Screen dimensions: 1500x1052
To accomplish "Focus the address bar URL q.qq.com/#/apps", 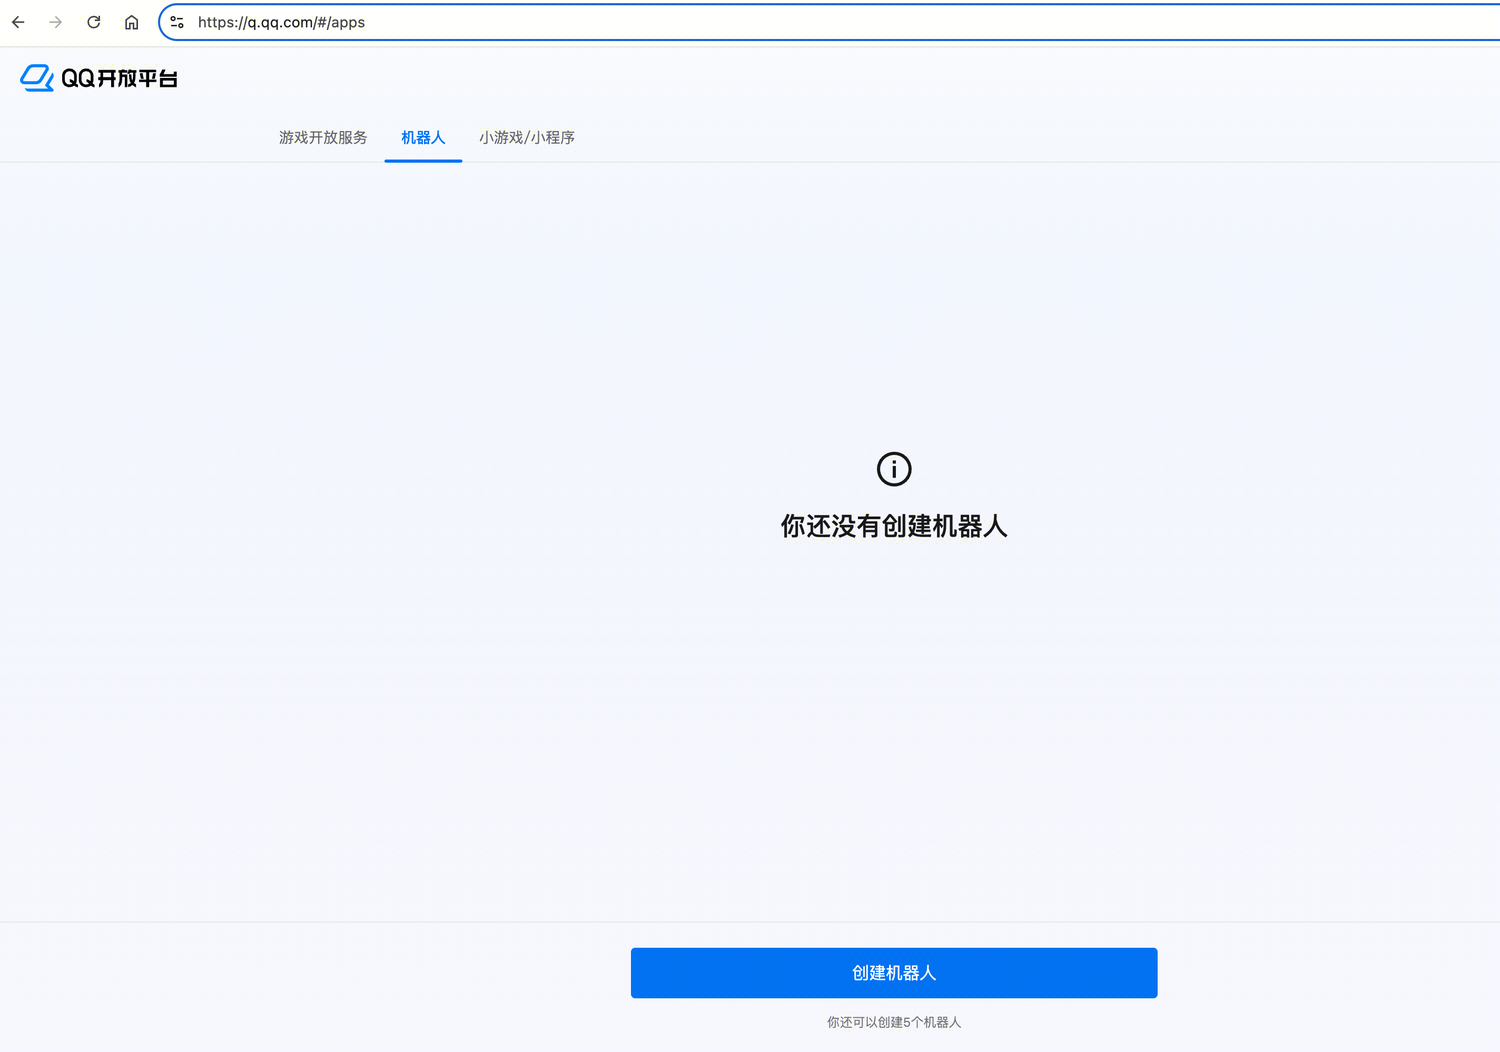I will pos(281,22).
